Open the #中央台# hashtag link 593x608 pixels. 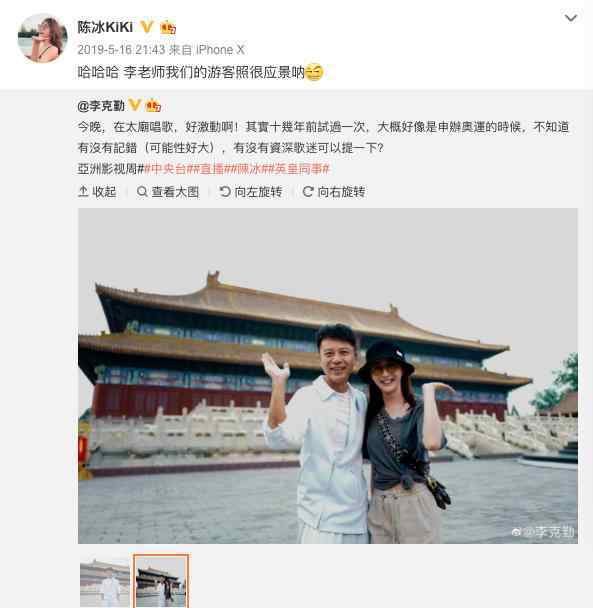(x=167, y=169)
